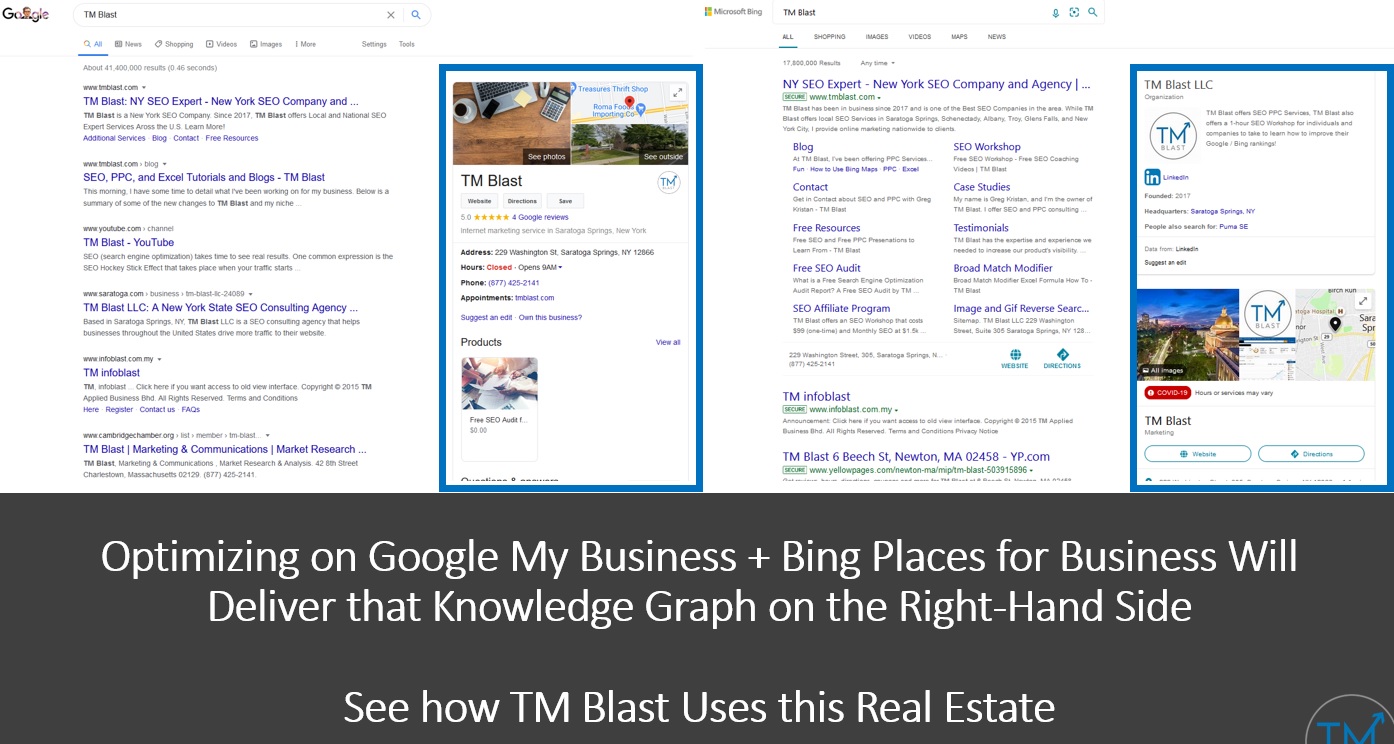Click the Directions button in Google's panel
Viewport: 1394px width, 744px height.
[x=522, y=201]
